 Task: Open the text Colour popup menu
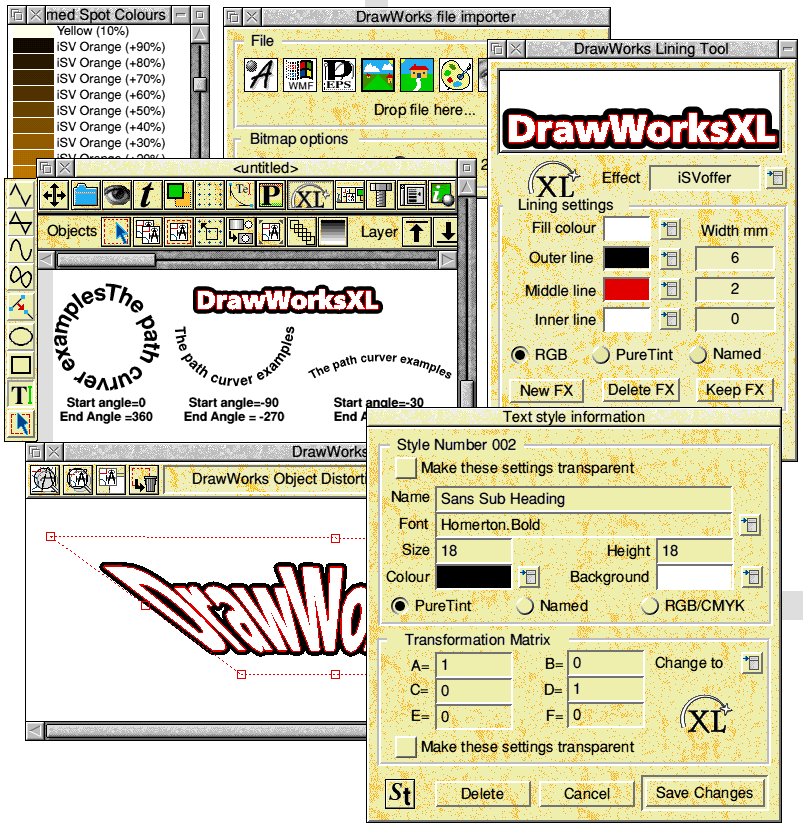coord(529,577)
